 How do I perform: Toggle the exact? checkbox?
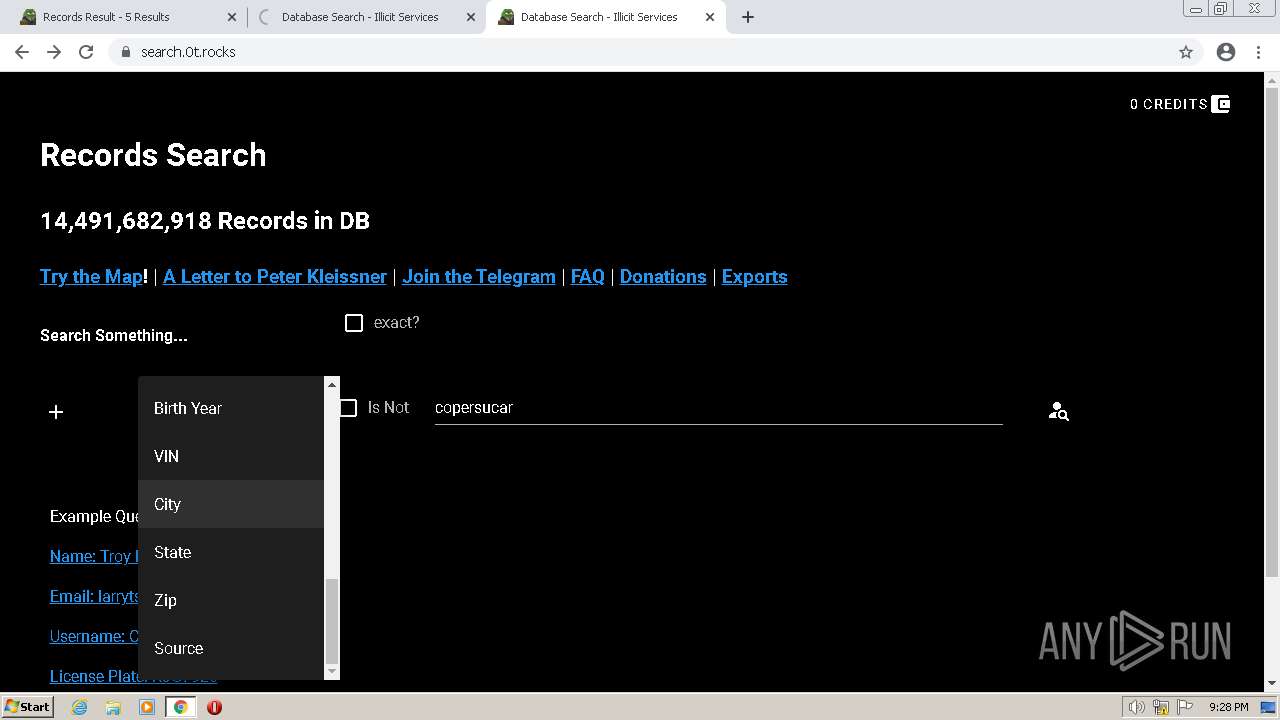tap(354, 323)
